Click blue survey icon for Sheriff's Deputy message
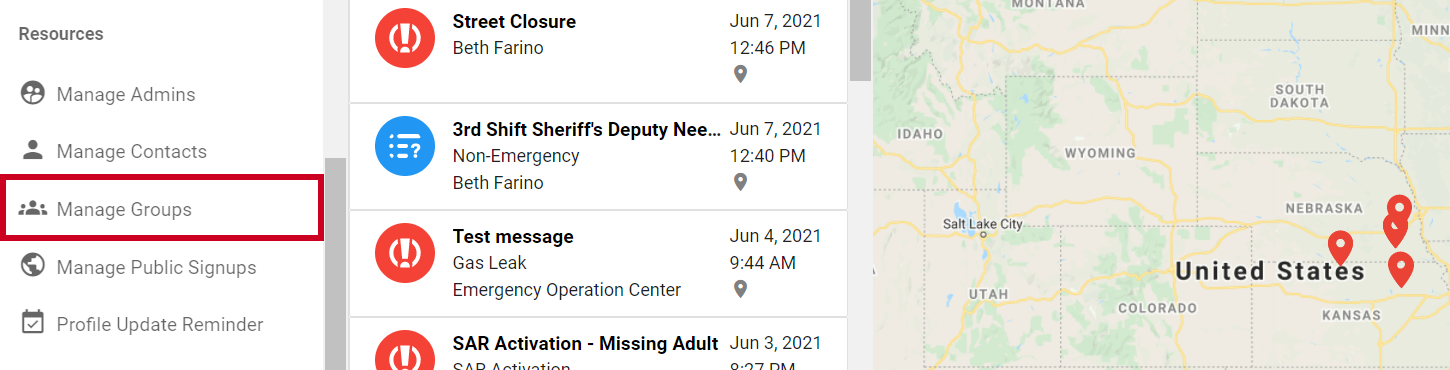 click(405, 146)
